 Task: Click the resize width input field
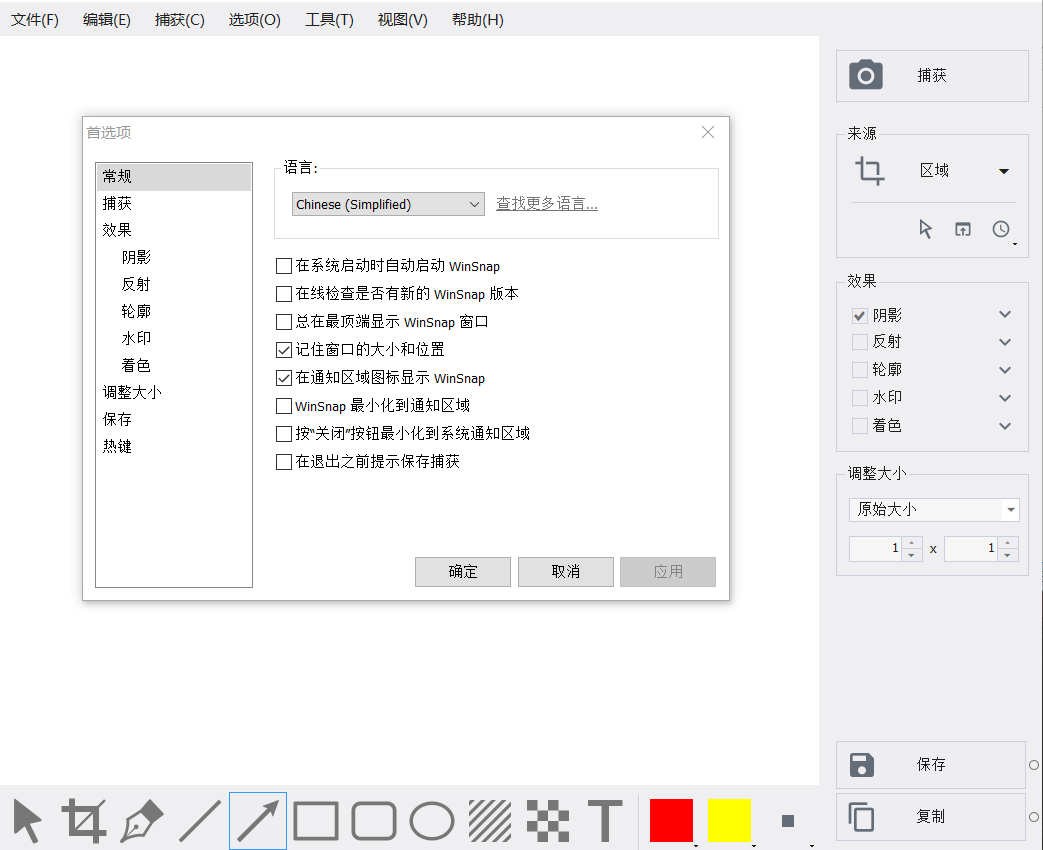(x=876, y=549)
